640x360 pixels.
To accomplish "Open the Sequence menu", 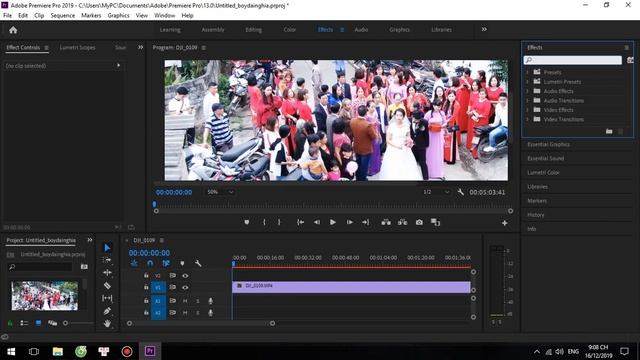I will (x=62, y=16).
